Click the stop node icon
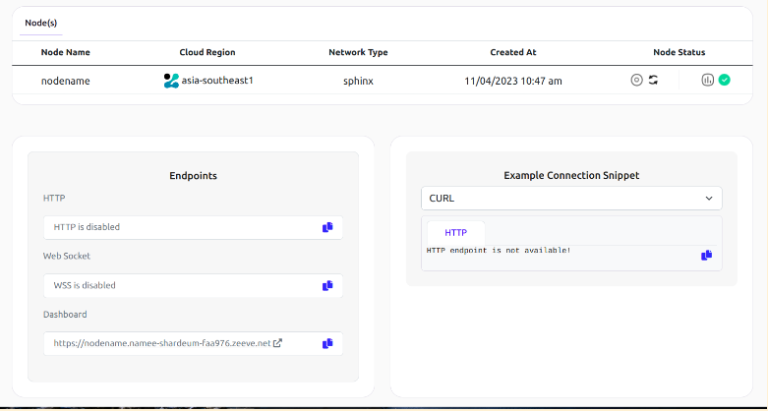 point(636,80)
